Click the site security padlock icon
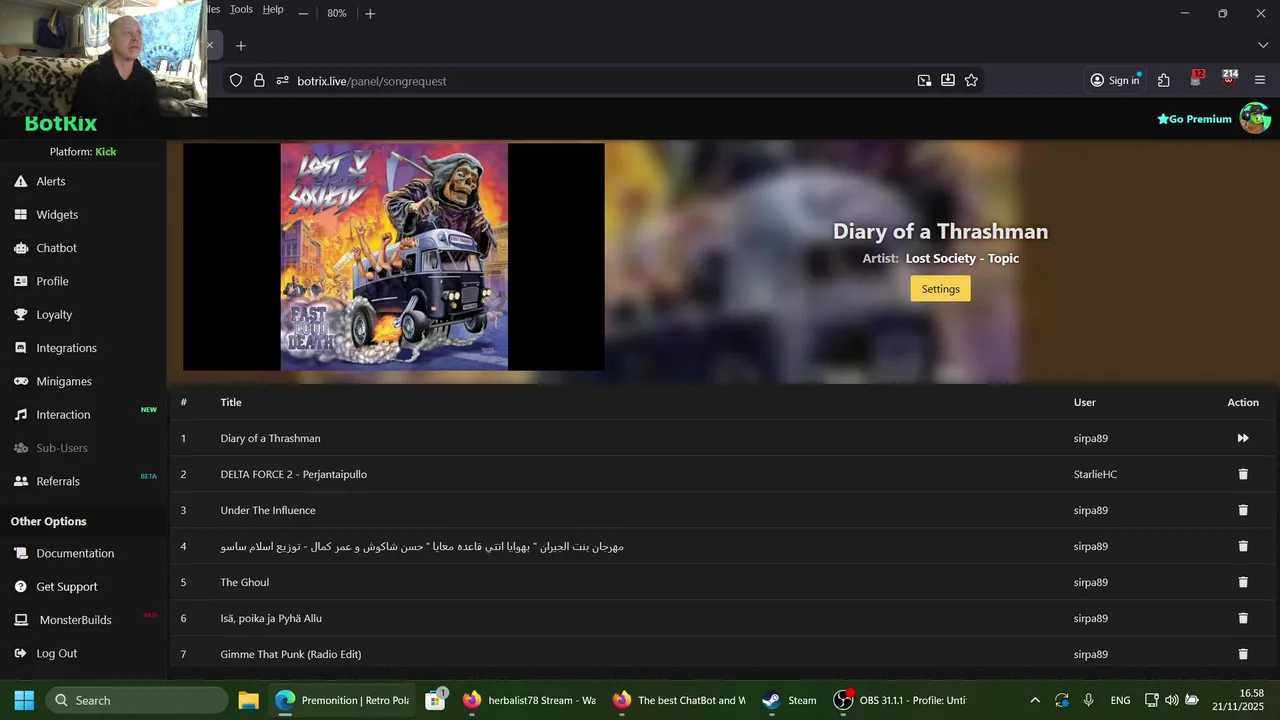 tap(259, 80)
